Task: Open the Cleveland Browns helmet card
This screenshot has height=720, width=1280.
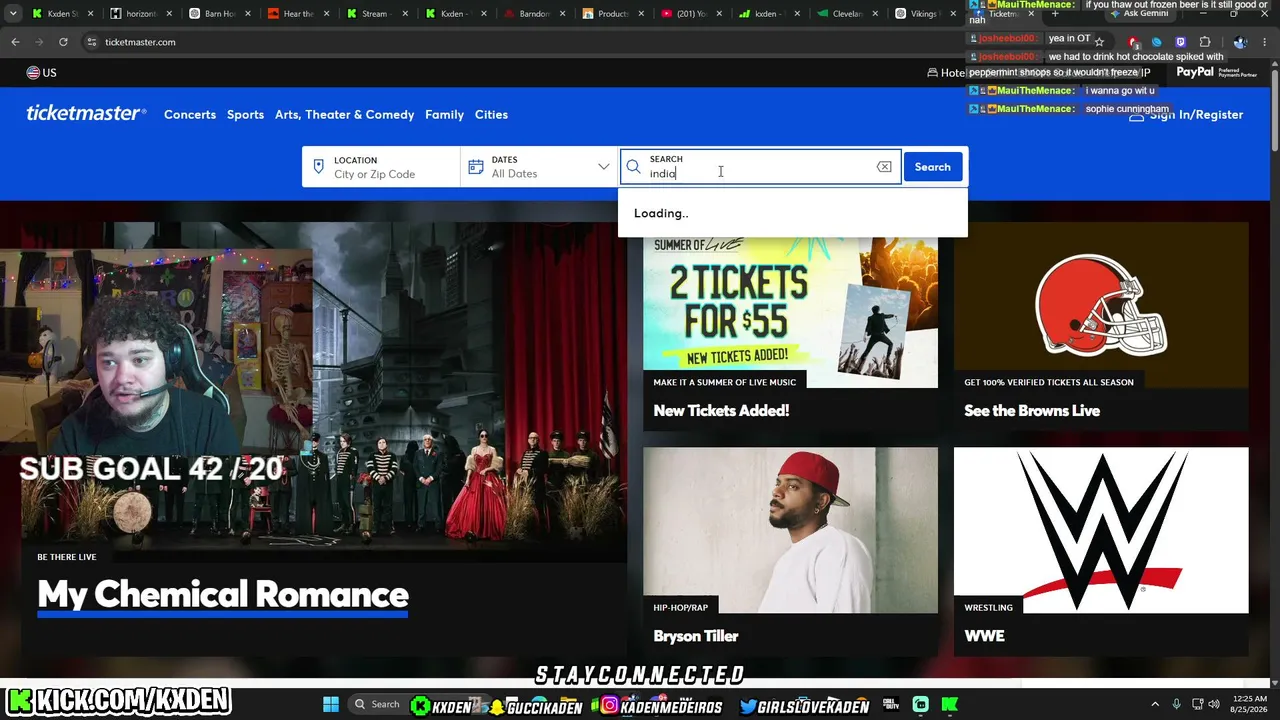Action: tap(1101, 305)
